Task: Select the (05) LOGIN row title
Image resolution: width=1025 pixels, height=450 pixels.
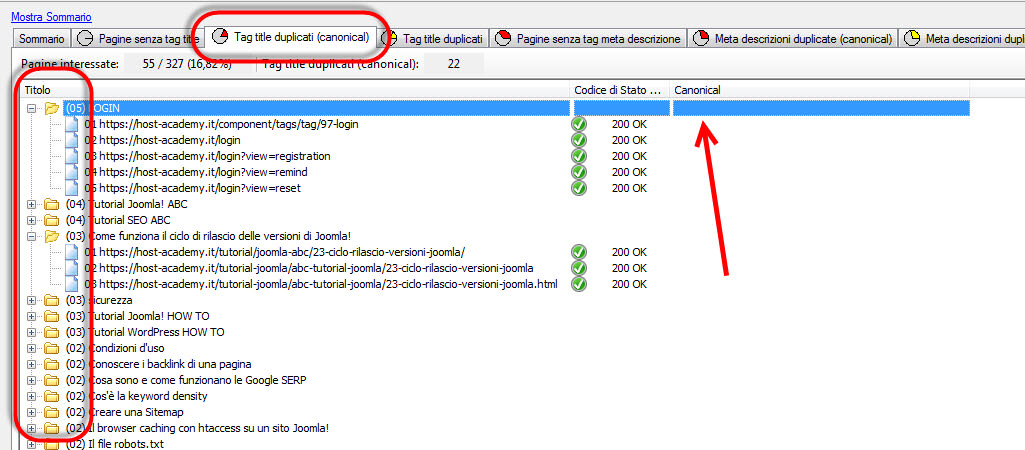Action: [93, 109]
